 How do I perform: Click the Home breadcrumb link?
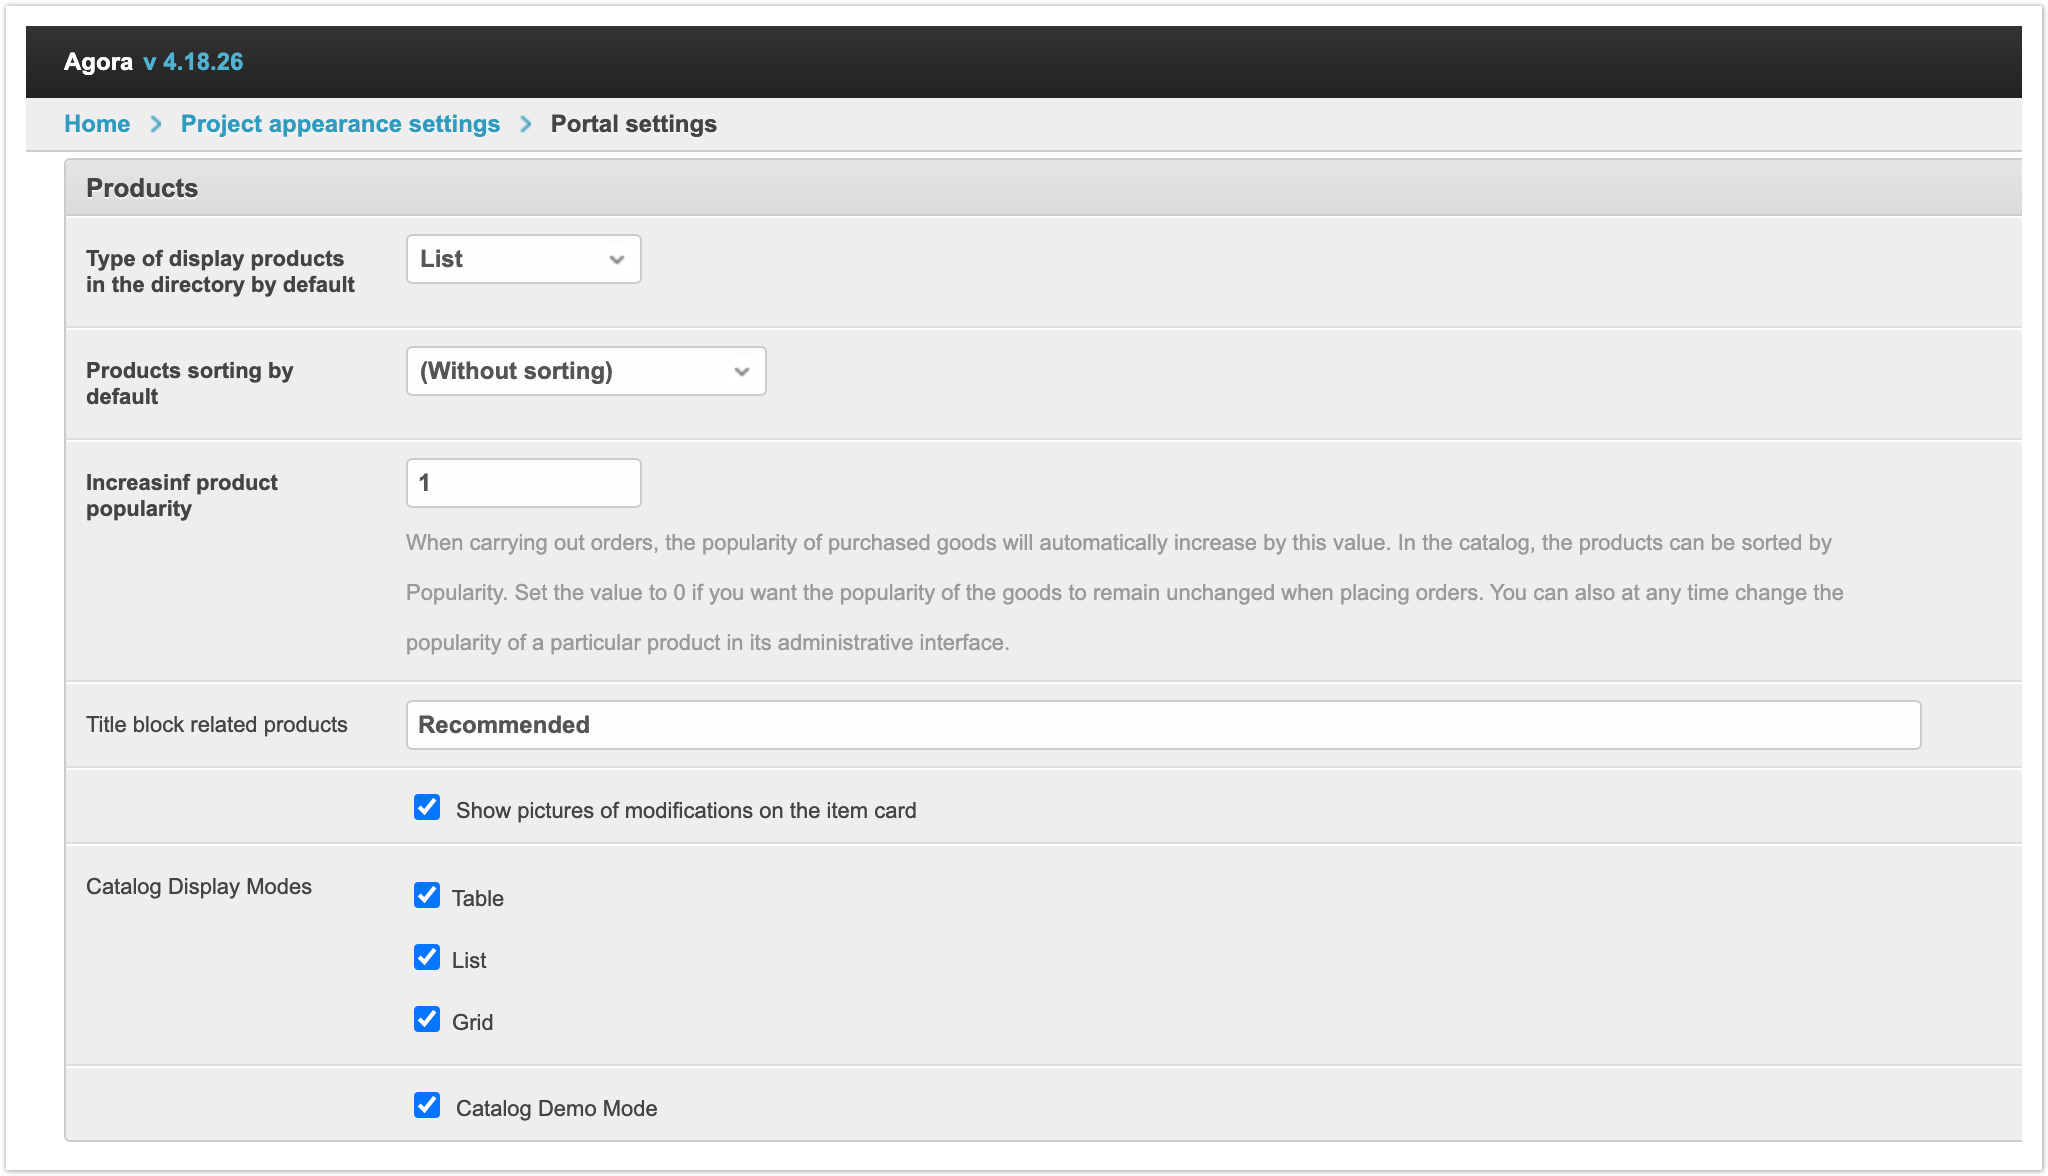(x=97, y=124)
